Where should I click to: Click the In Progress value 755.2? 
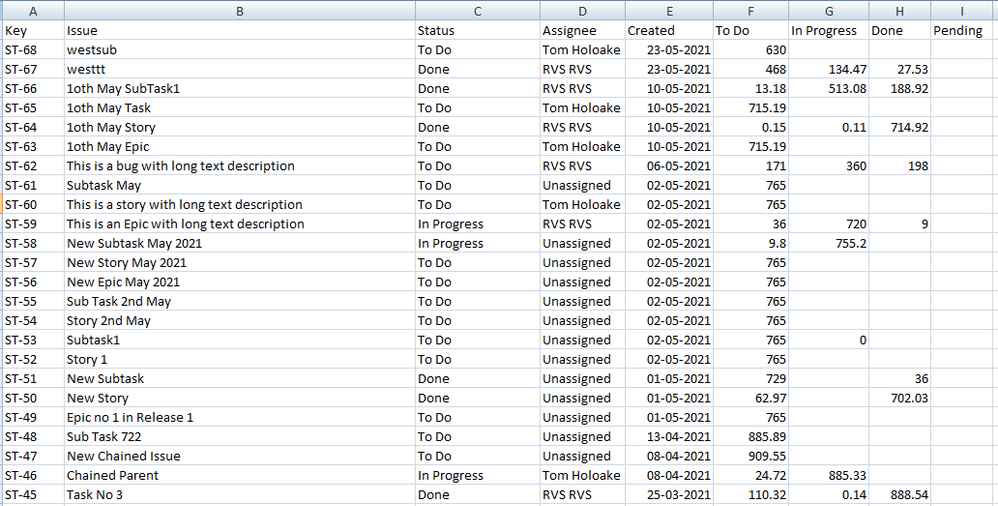(829, 243)
